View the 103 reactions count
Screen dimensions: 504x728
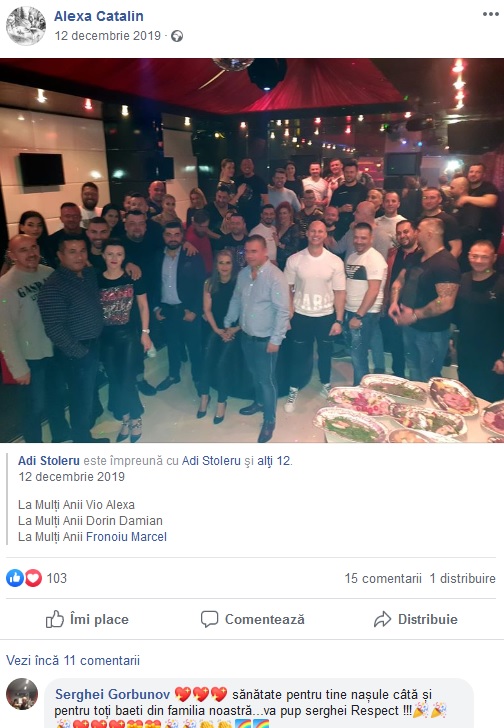(57, 578)
